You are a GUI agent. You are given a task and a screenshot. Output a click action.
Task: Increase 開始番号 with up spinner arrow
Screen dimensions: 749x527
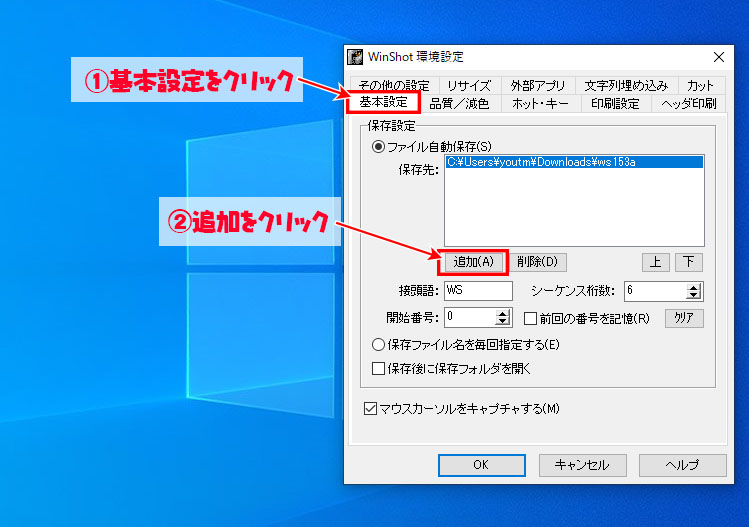pyautogui.click(x=502, y=314)
